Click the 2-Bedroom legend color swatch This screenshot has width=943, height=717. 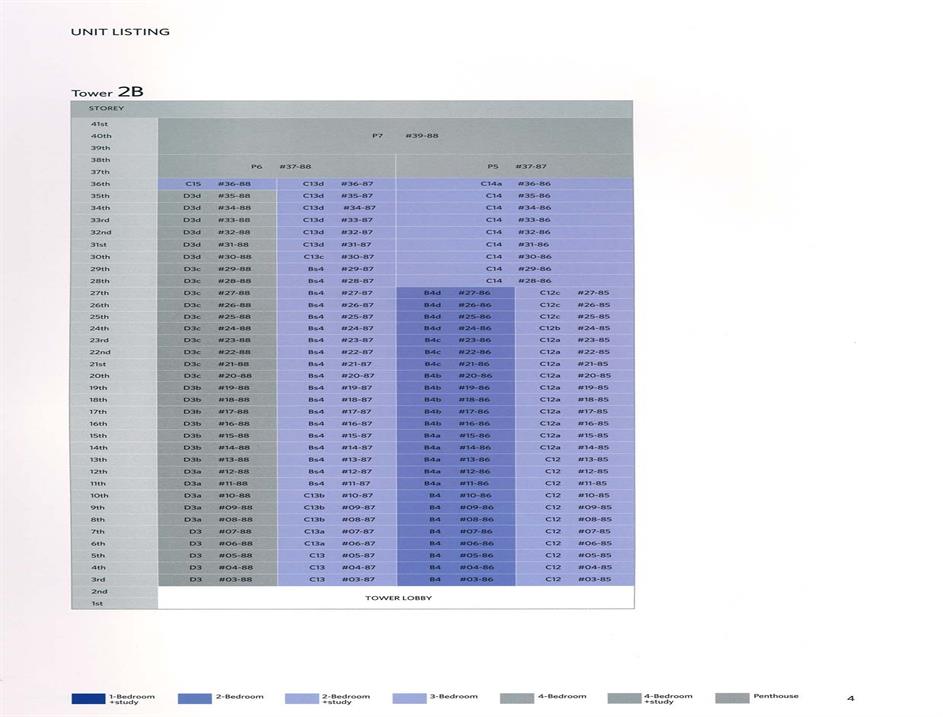point(194,698)
